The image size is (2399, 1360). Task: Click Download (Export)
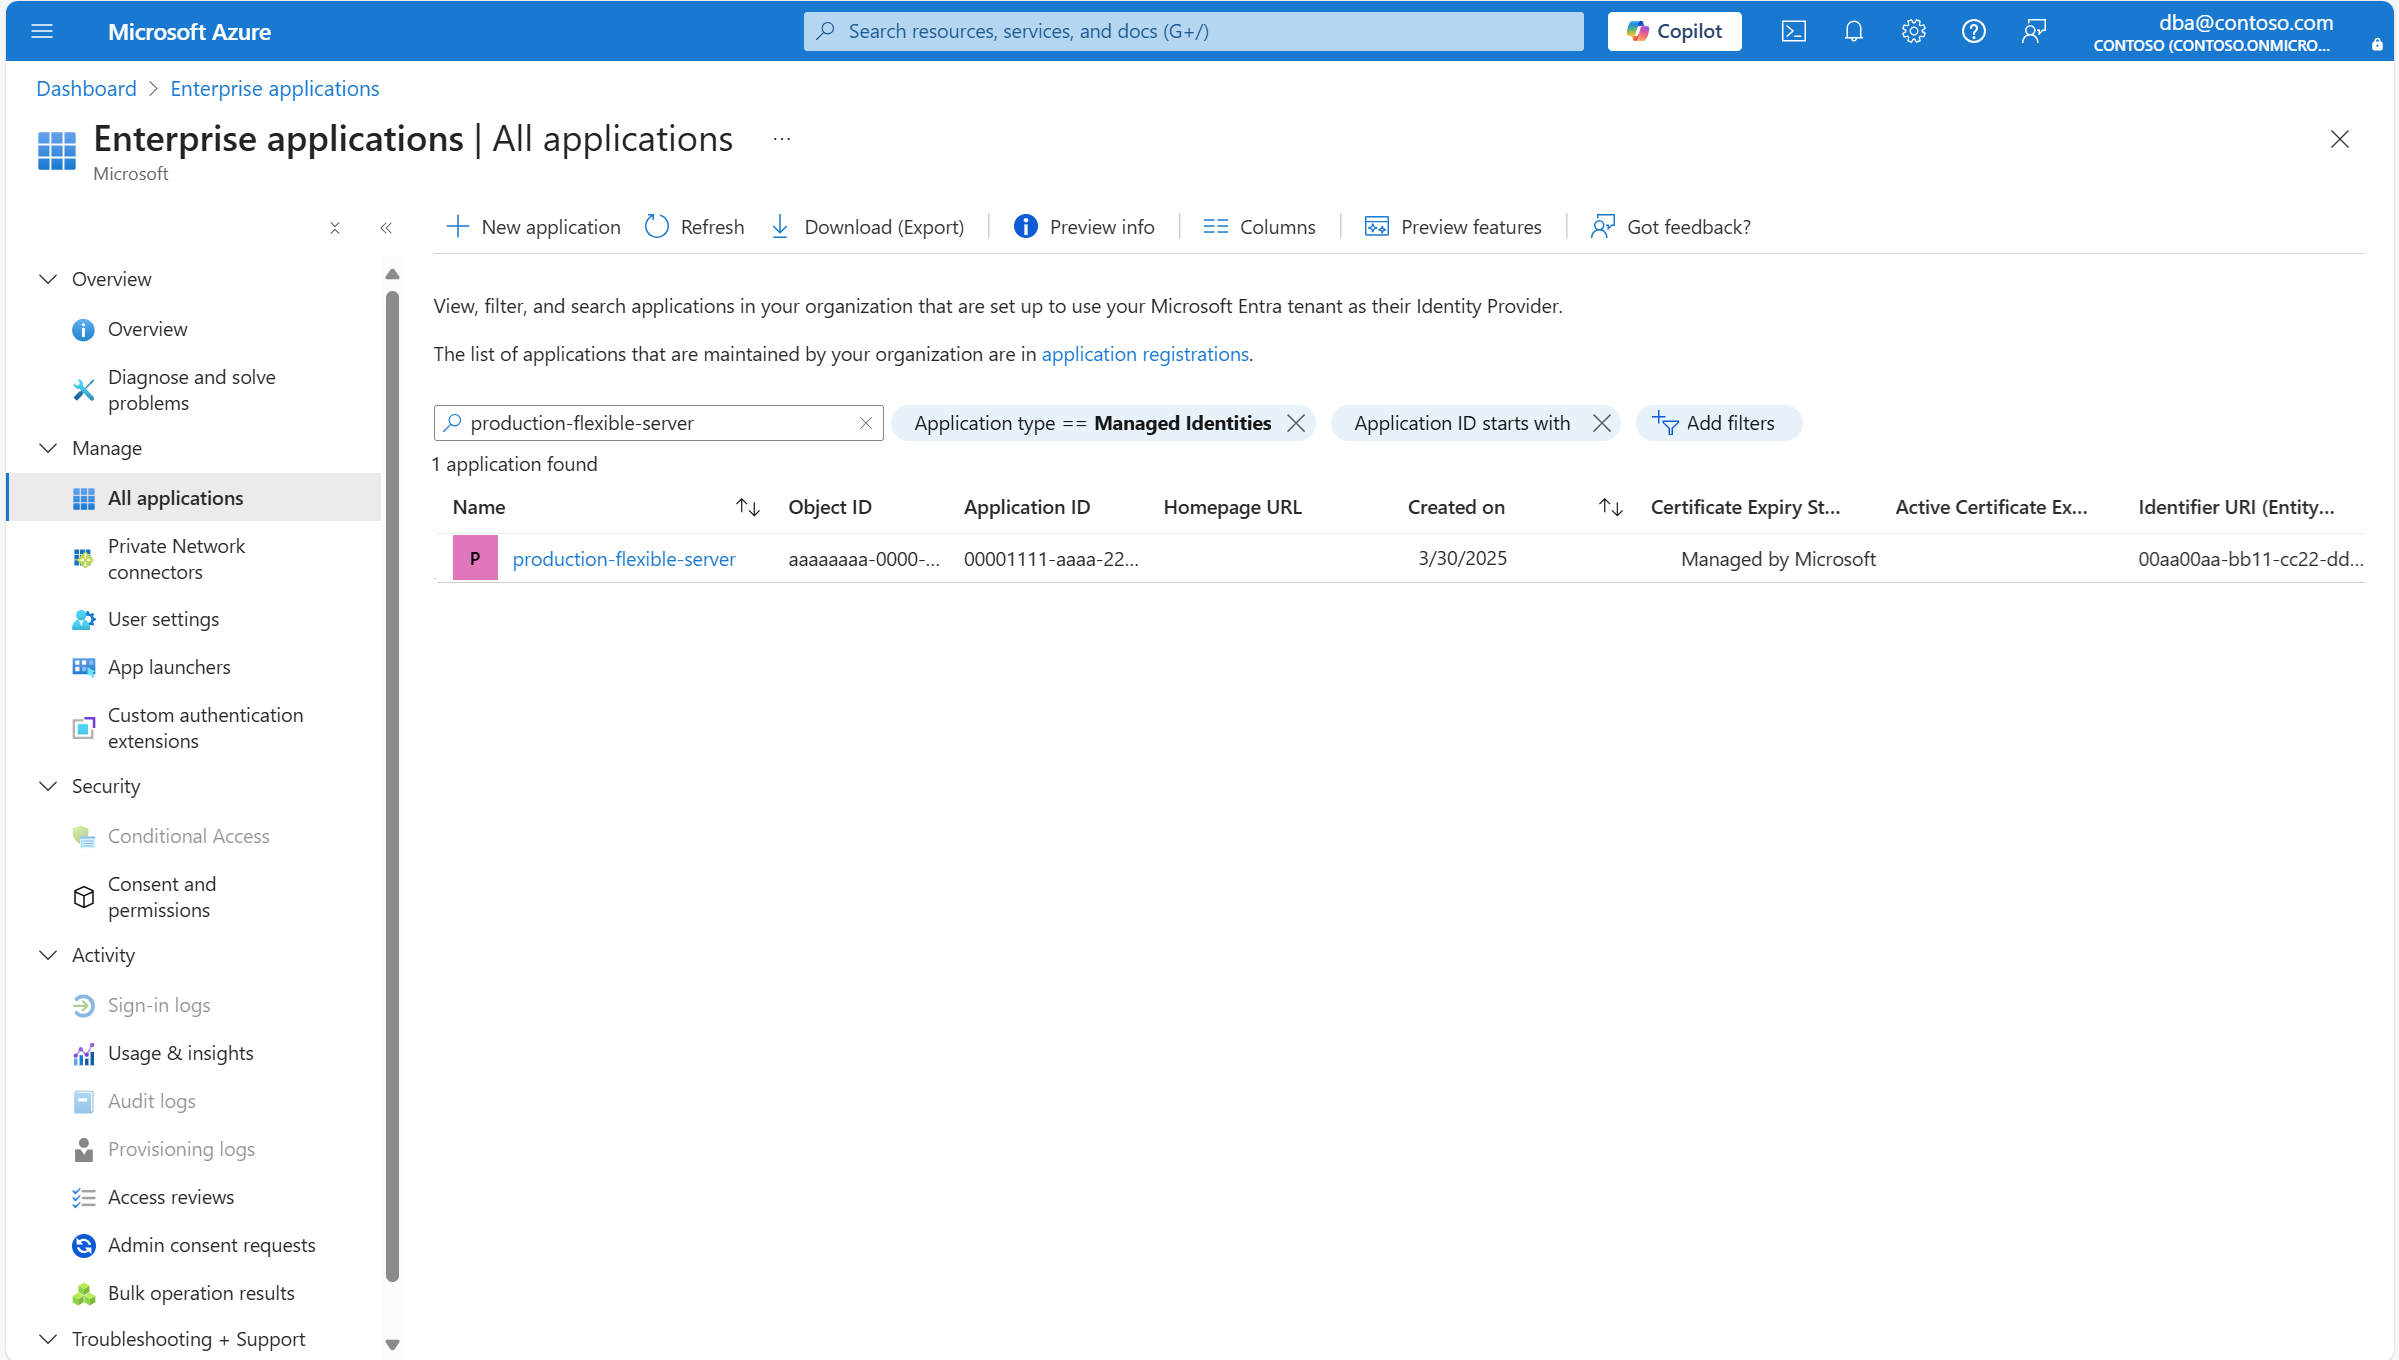pos(867,227)
